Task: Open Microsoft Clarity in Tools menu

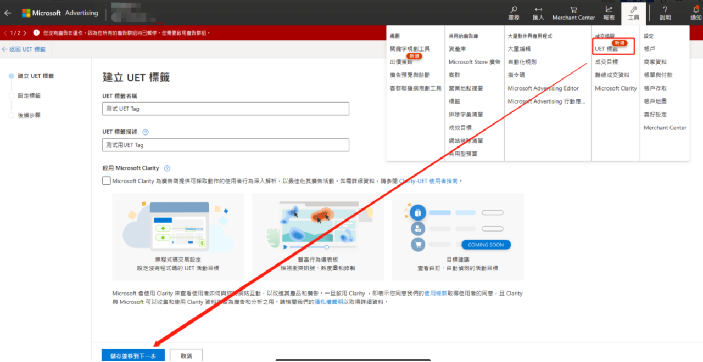Action: click(616, 88)
